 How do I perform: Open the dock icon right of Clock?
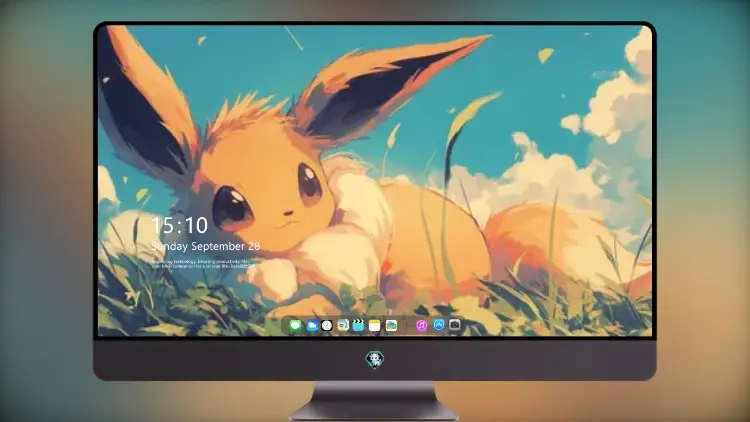point(342,326)
